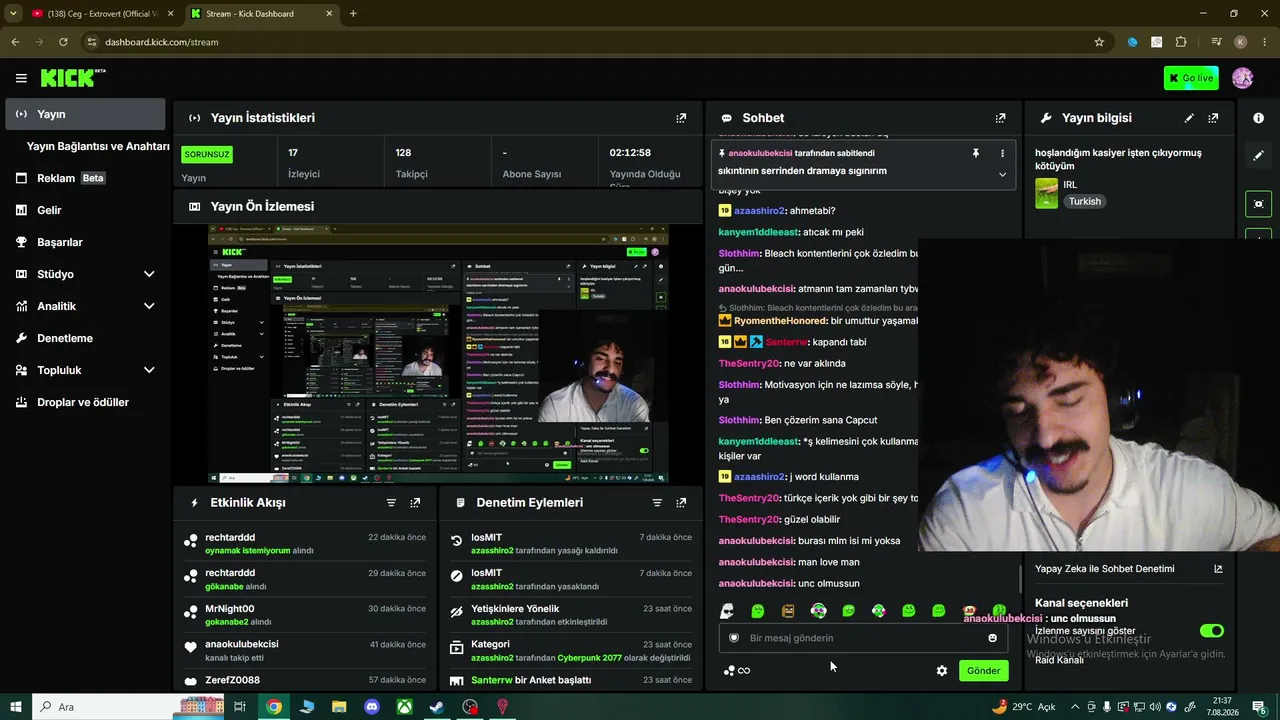Click the Bir mesaj gönderin input
1280x720 pixels.
862,638
